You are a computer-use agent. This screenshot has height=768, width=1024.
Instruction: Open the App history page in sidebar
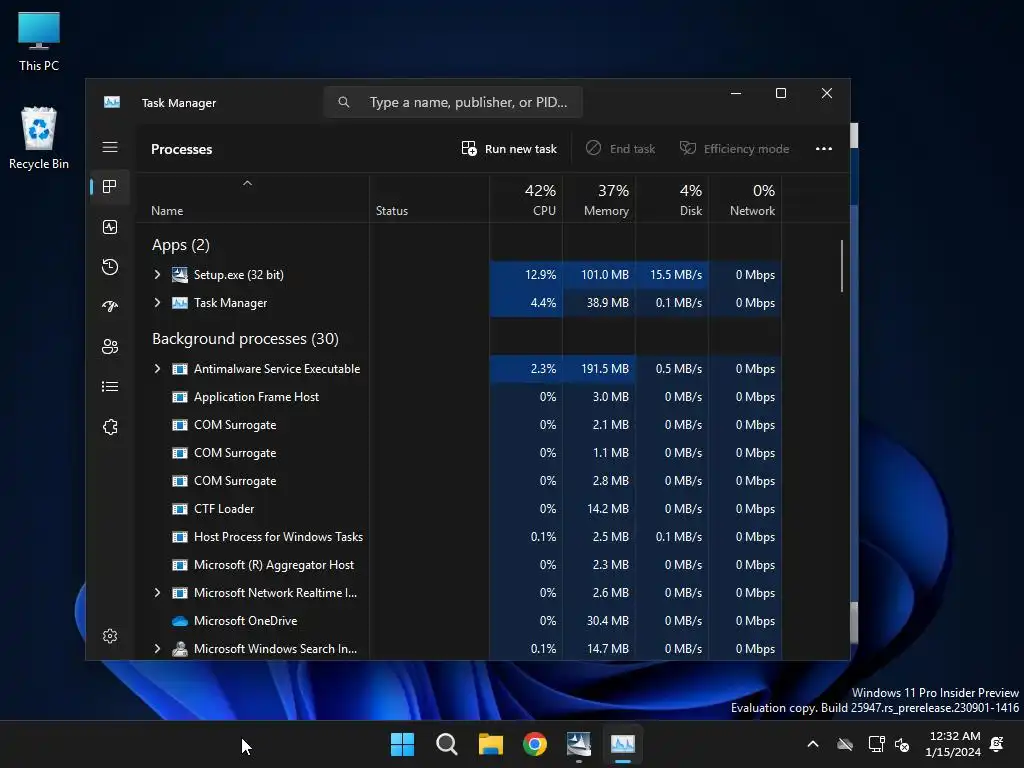(110, 266)
